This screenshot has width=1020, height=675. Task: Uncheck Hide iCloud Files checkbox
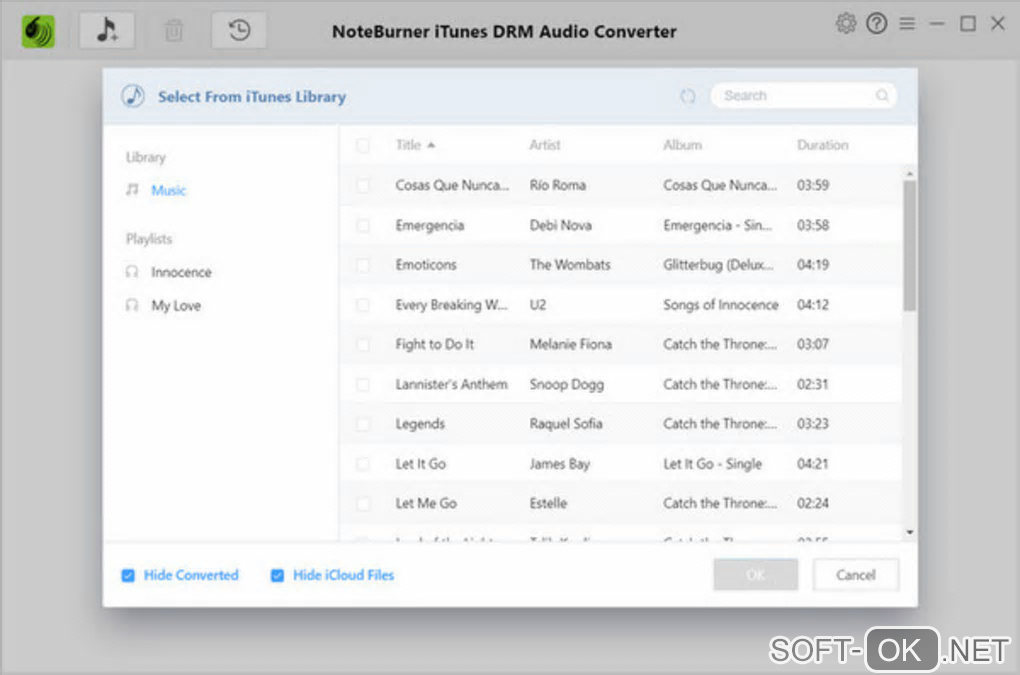point(277,576)
